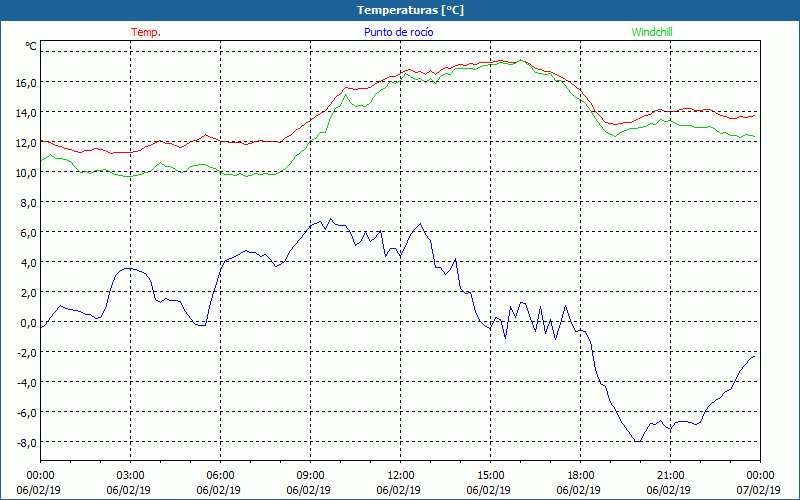
Task: Click the -2,0 y-axis value
Action: [27, 353]
